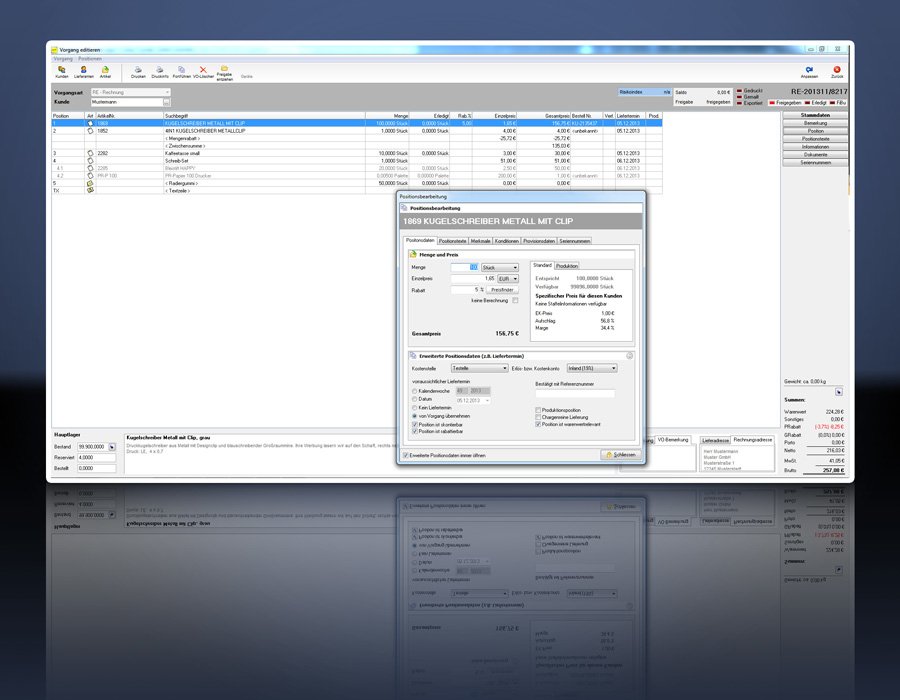Open the Artikel toolbar icon
Viewport: 900px width, 700px height.
105,69
